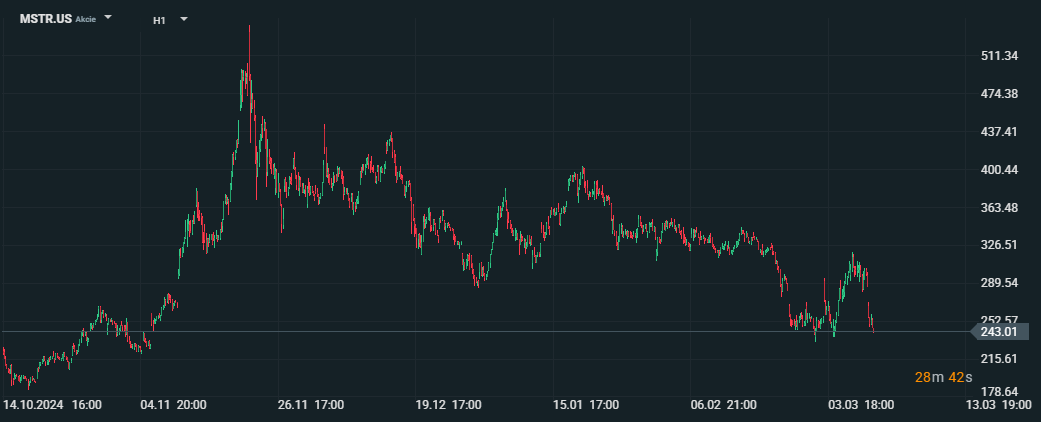Image resolution: width=1041 pixels, height=422 pixels.
Task: Click the H1 timeframe label
Action: point(159,20)
